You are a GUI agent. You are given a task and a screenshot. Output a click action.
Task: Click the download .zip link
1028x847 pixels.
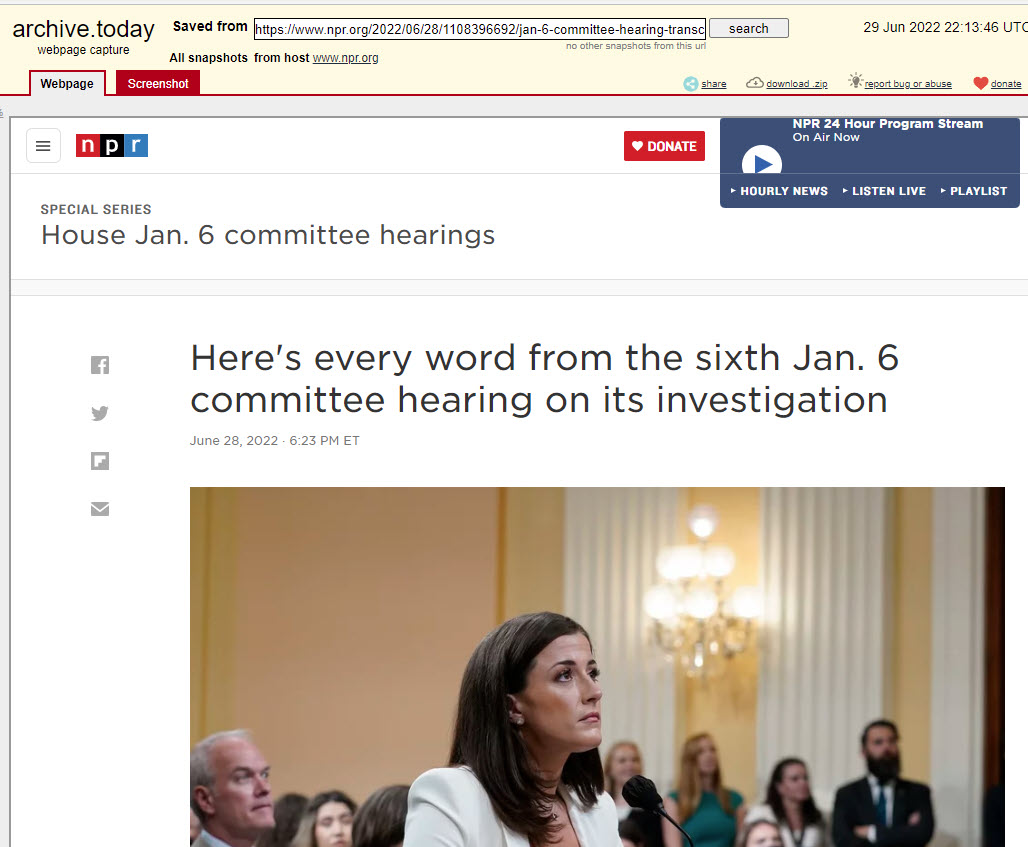797,84
